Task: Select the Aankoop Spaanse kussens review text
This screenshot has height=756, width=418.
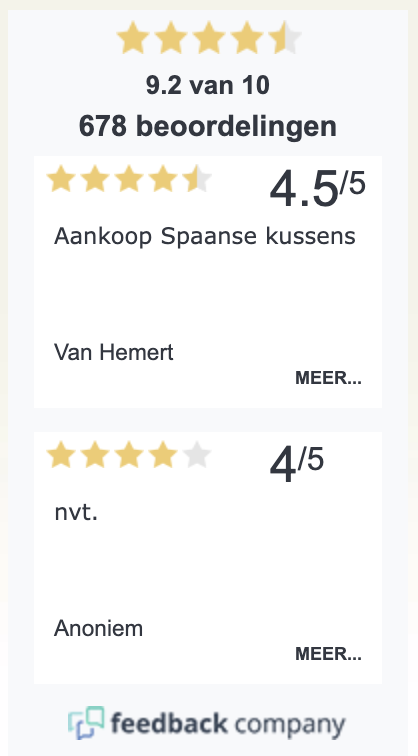Action: (x=205, y=237)
